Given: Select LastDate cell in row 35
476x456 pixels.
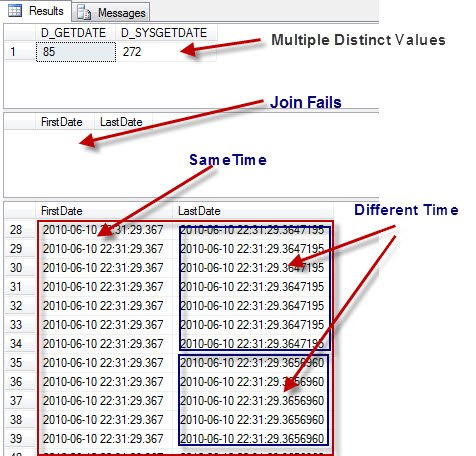Looking at the screenshot, I should pos(253,363).
